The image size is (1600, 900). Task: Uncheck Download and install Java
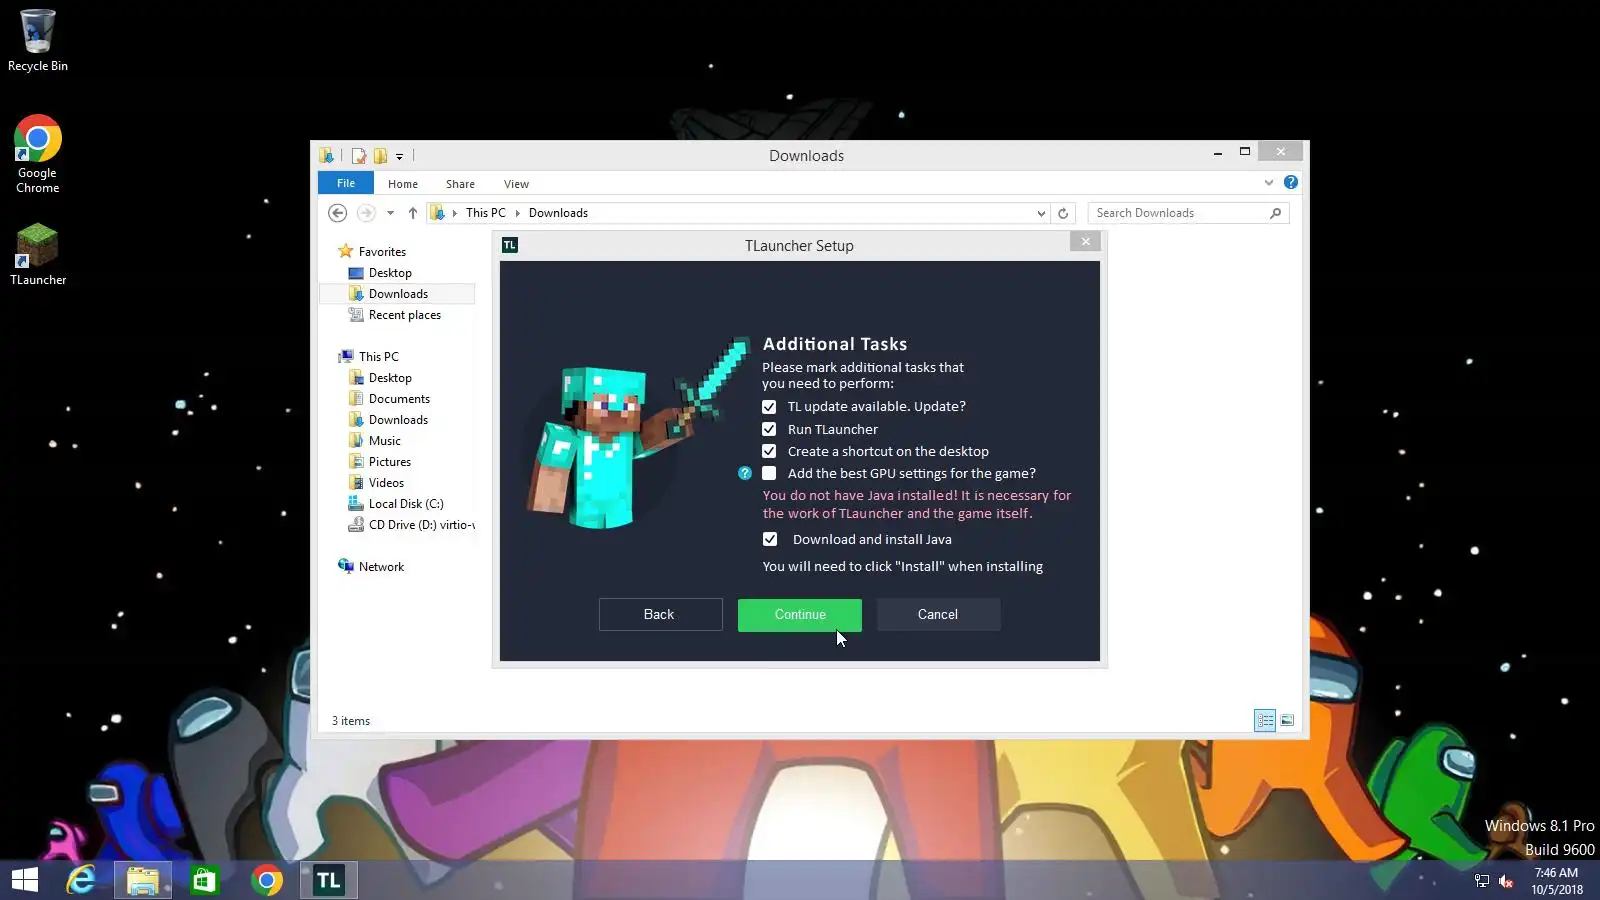[x=770, y=539]
